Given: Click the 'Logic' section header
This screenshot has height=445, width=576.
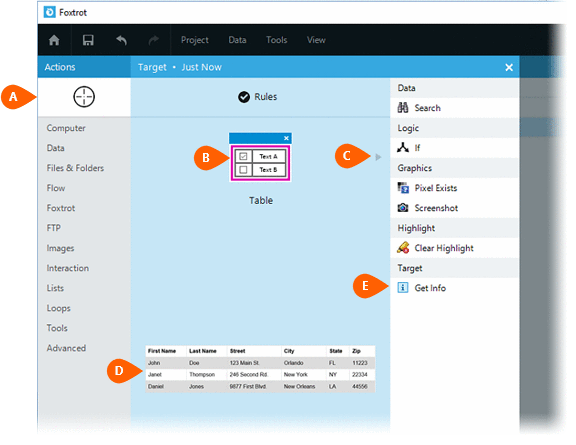Looking at the screenshot, I should (x=454, y=128).
